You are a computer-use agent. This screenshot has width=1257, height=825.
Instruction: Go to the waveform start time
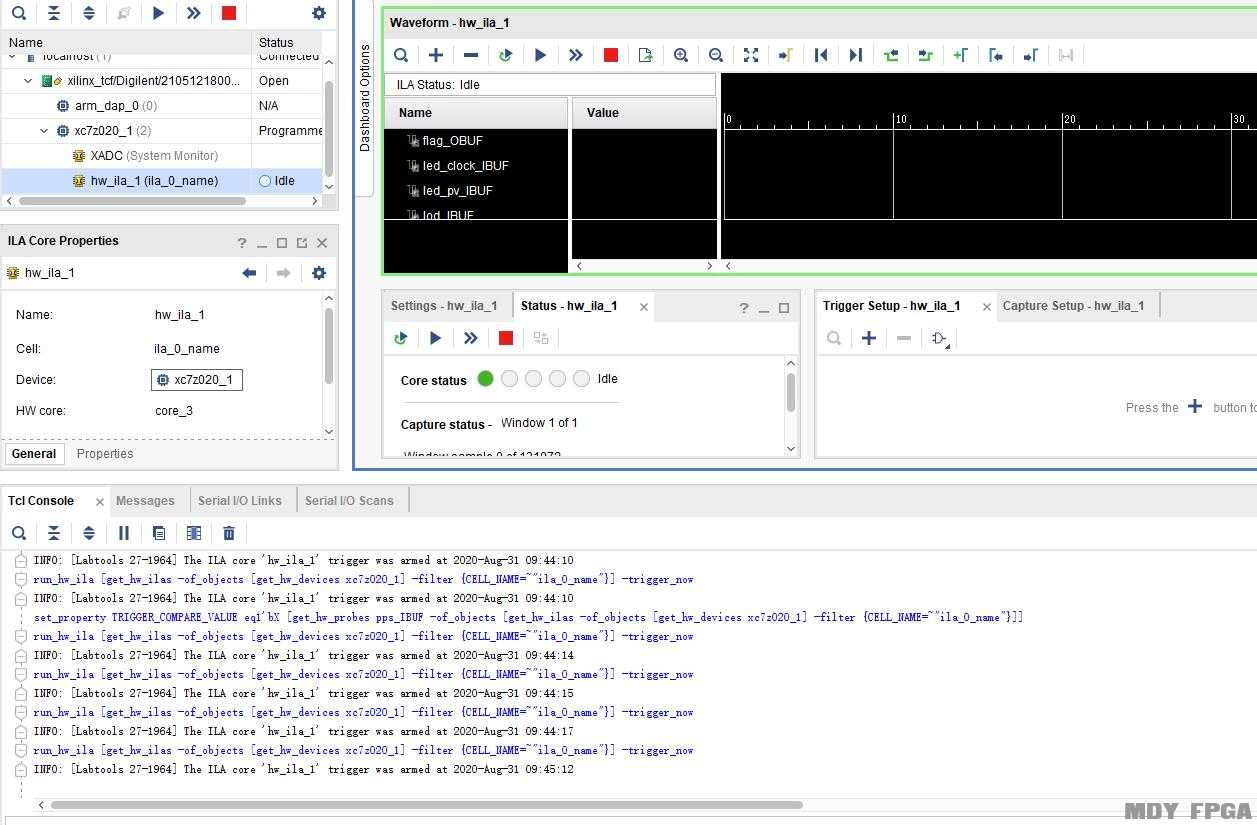820,55
